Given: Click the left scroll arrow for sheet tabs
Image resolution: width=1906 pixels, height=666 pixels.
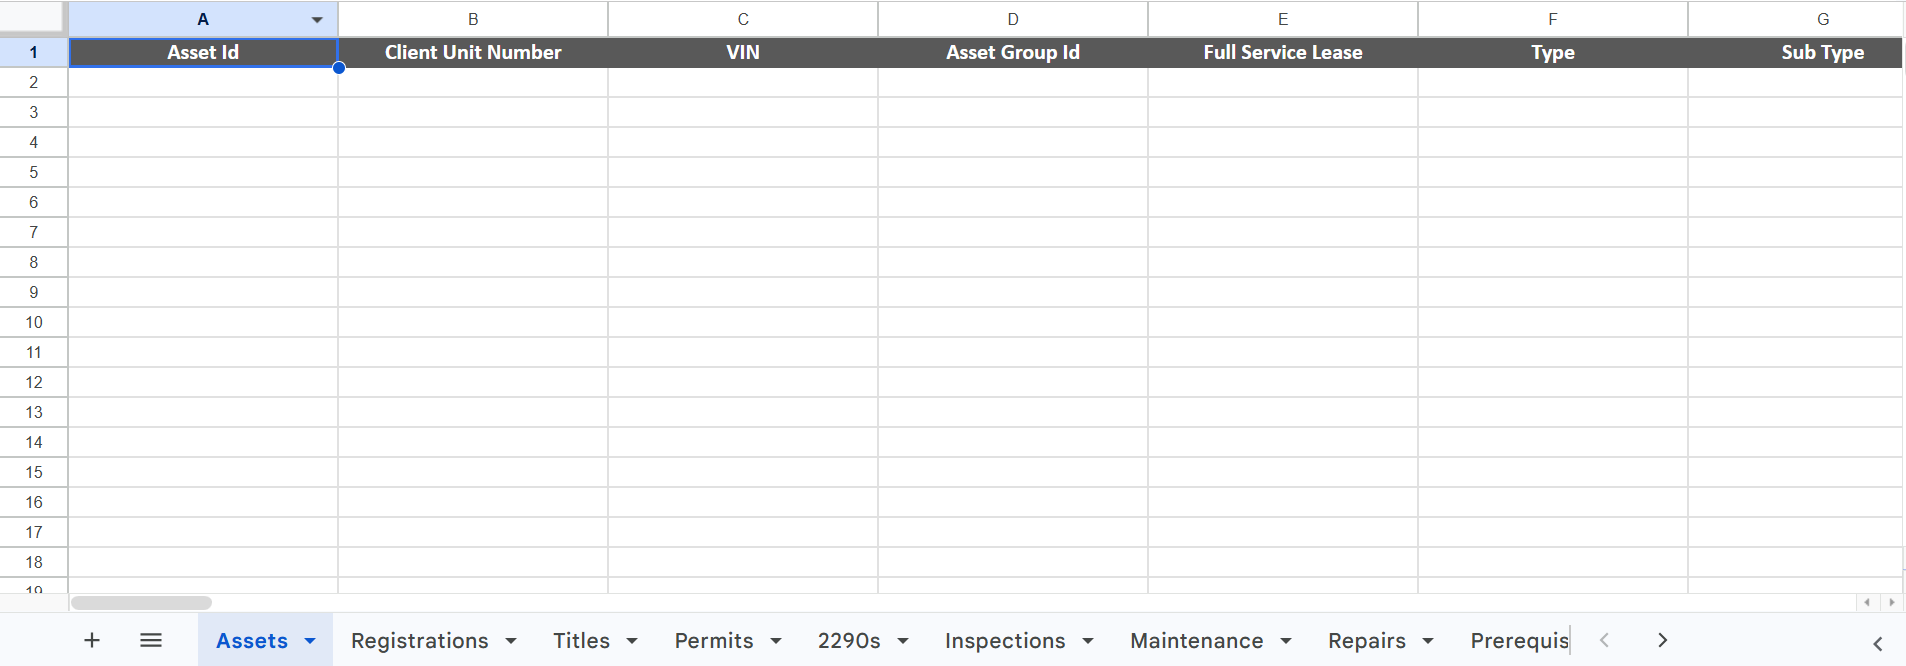Looking at the screenshot, I should click(x=1604, y=640).
